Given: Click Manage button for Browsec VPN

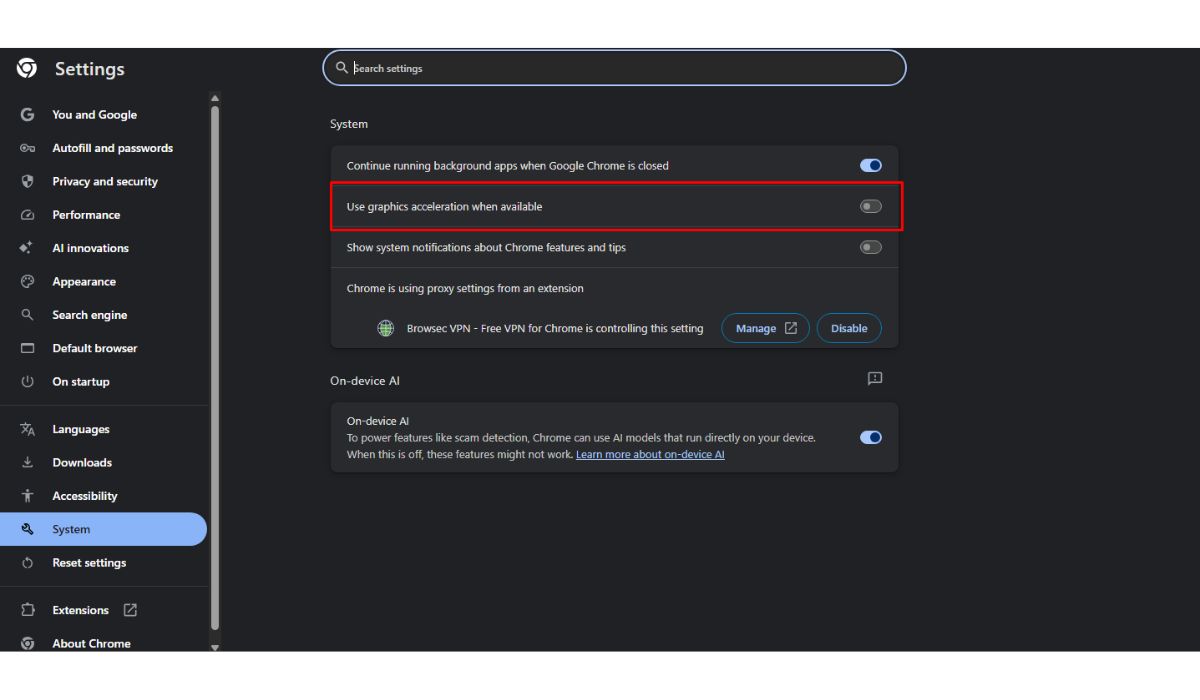Looking at the screenshot, I should tap(765, 328).
